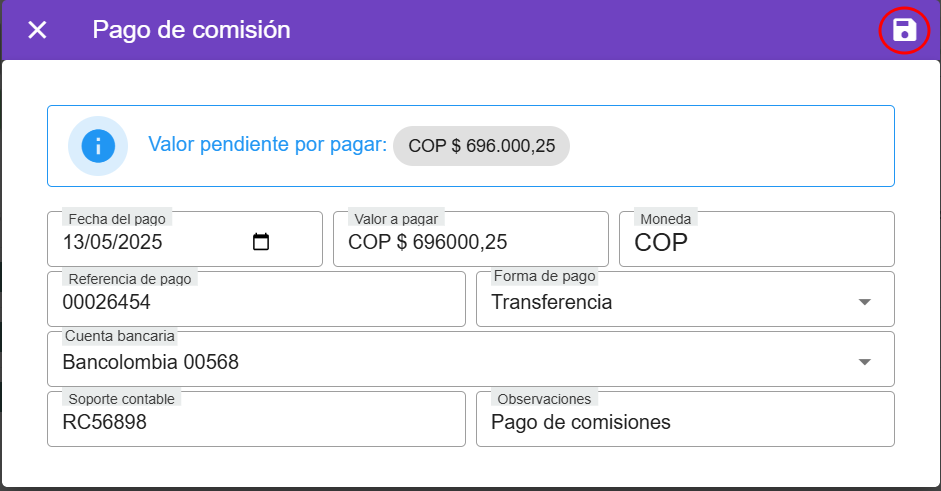Image resolution: width=941 pixels, height=491 pixels.
Task: Click the Pago de comisión header title
Action: pyautogui.click(x=191, y=30)
